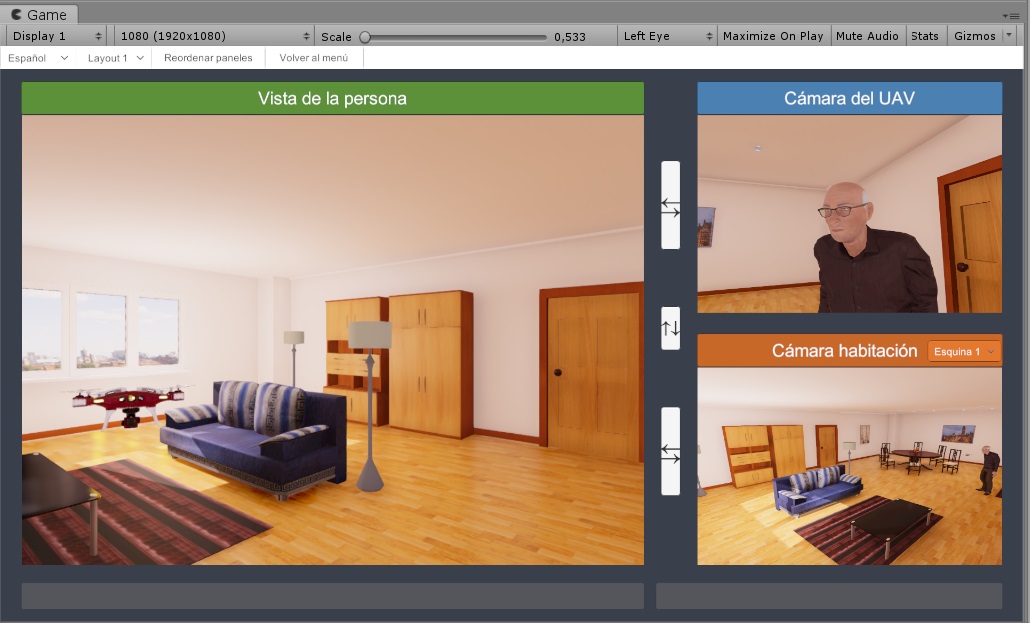
Task: Click the Gizmos dropdown arrow
Action: coord(1008,36)
